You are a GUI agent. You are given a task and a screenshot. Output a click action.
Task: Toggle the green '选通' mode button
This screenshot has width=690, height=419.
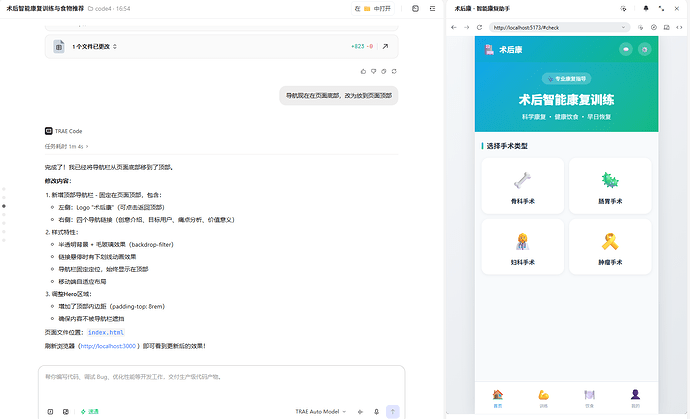click(x=90, y=412)
